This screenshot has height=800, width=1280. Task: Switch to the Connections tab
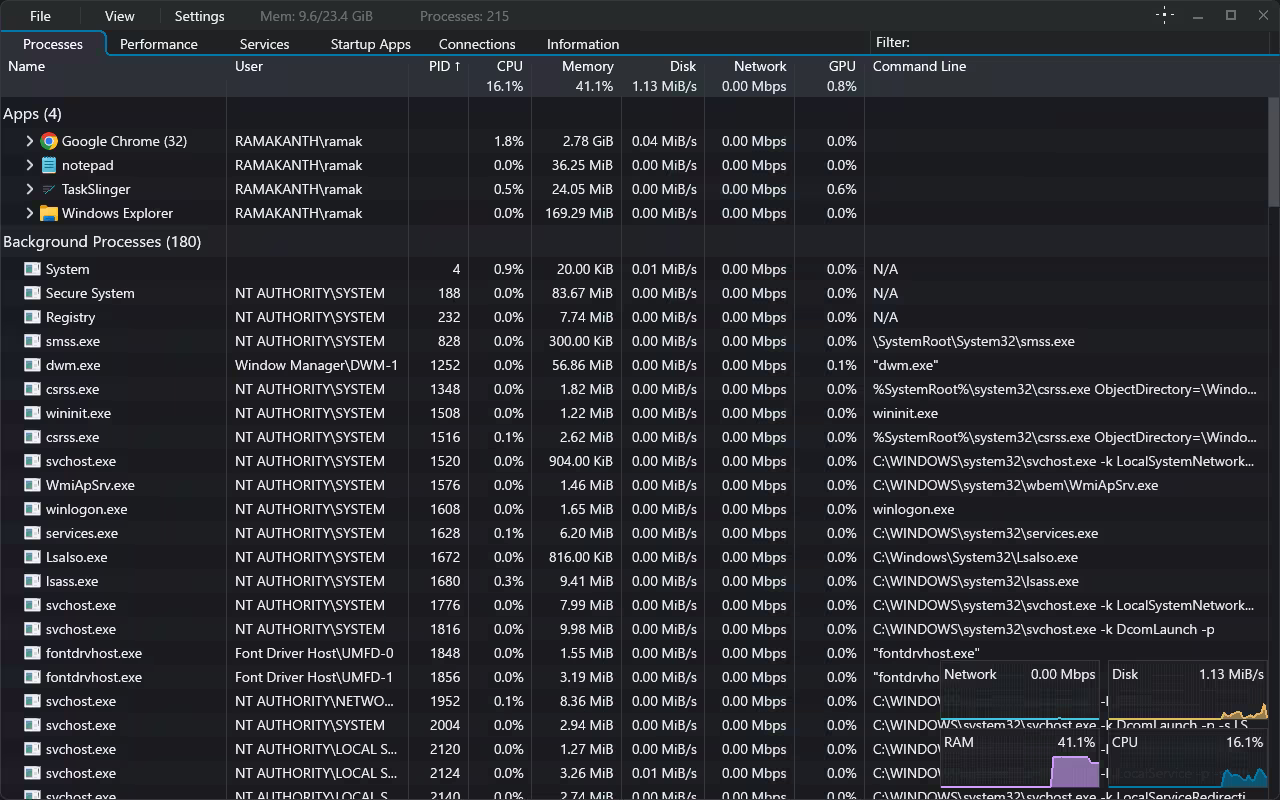coord(477,44)
